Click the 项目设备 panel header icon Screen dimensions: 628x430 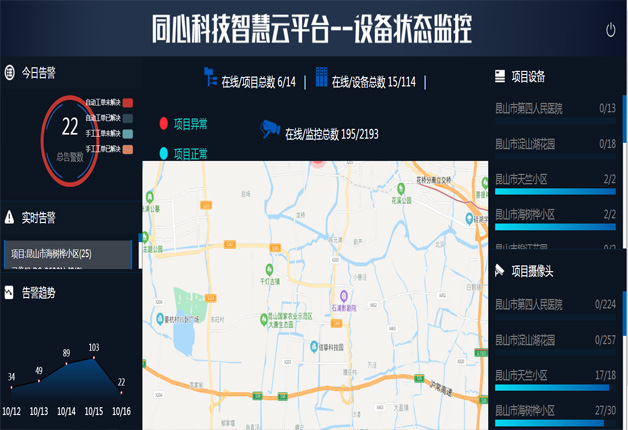500,75
